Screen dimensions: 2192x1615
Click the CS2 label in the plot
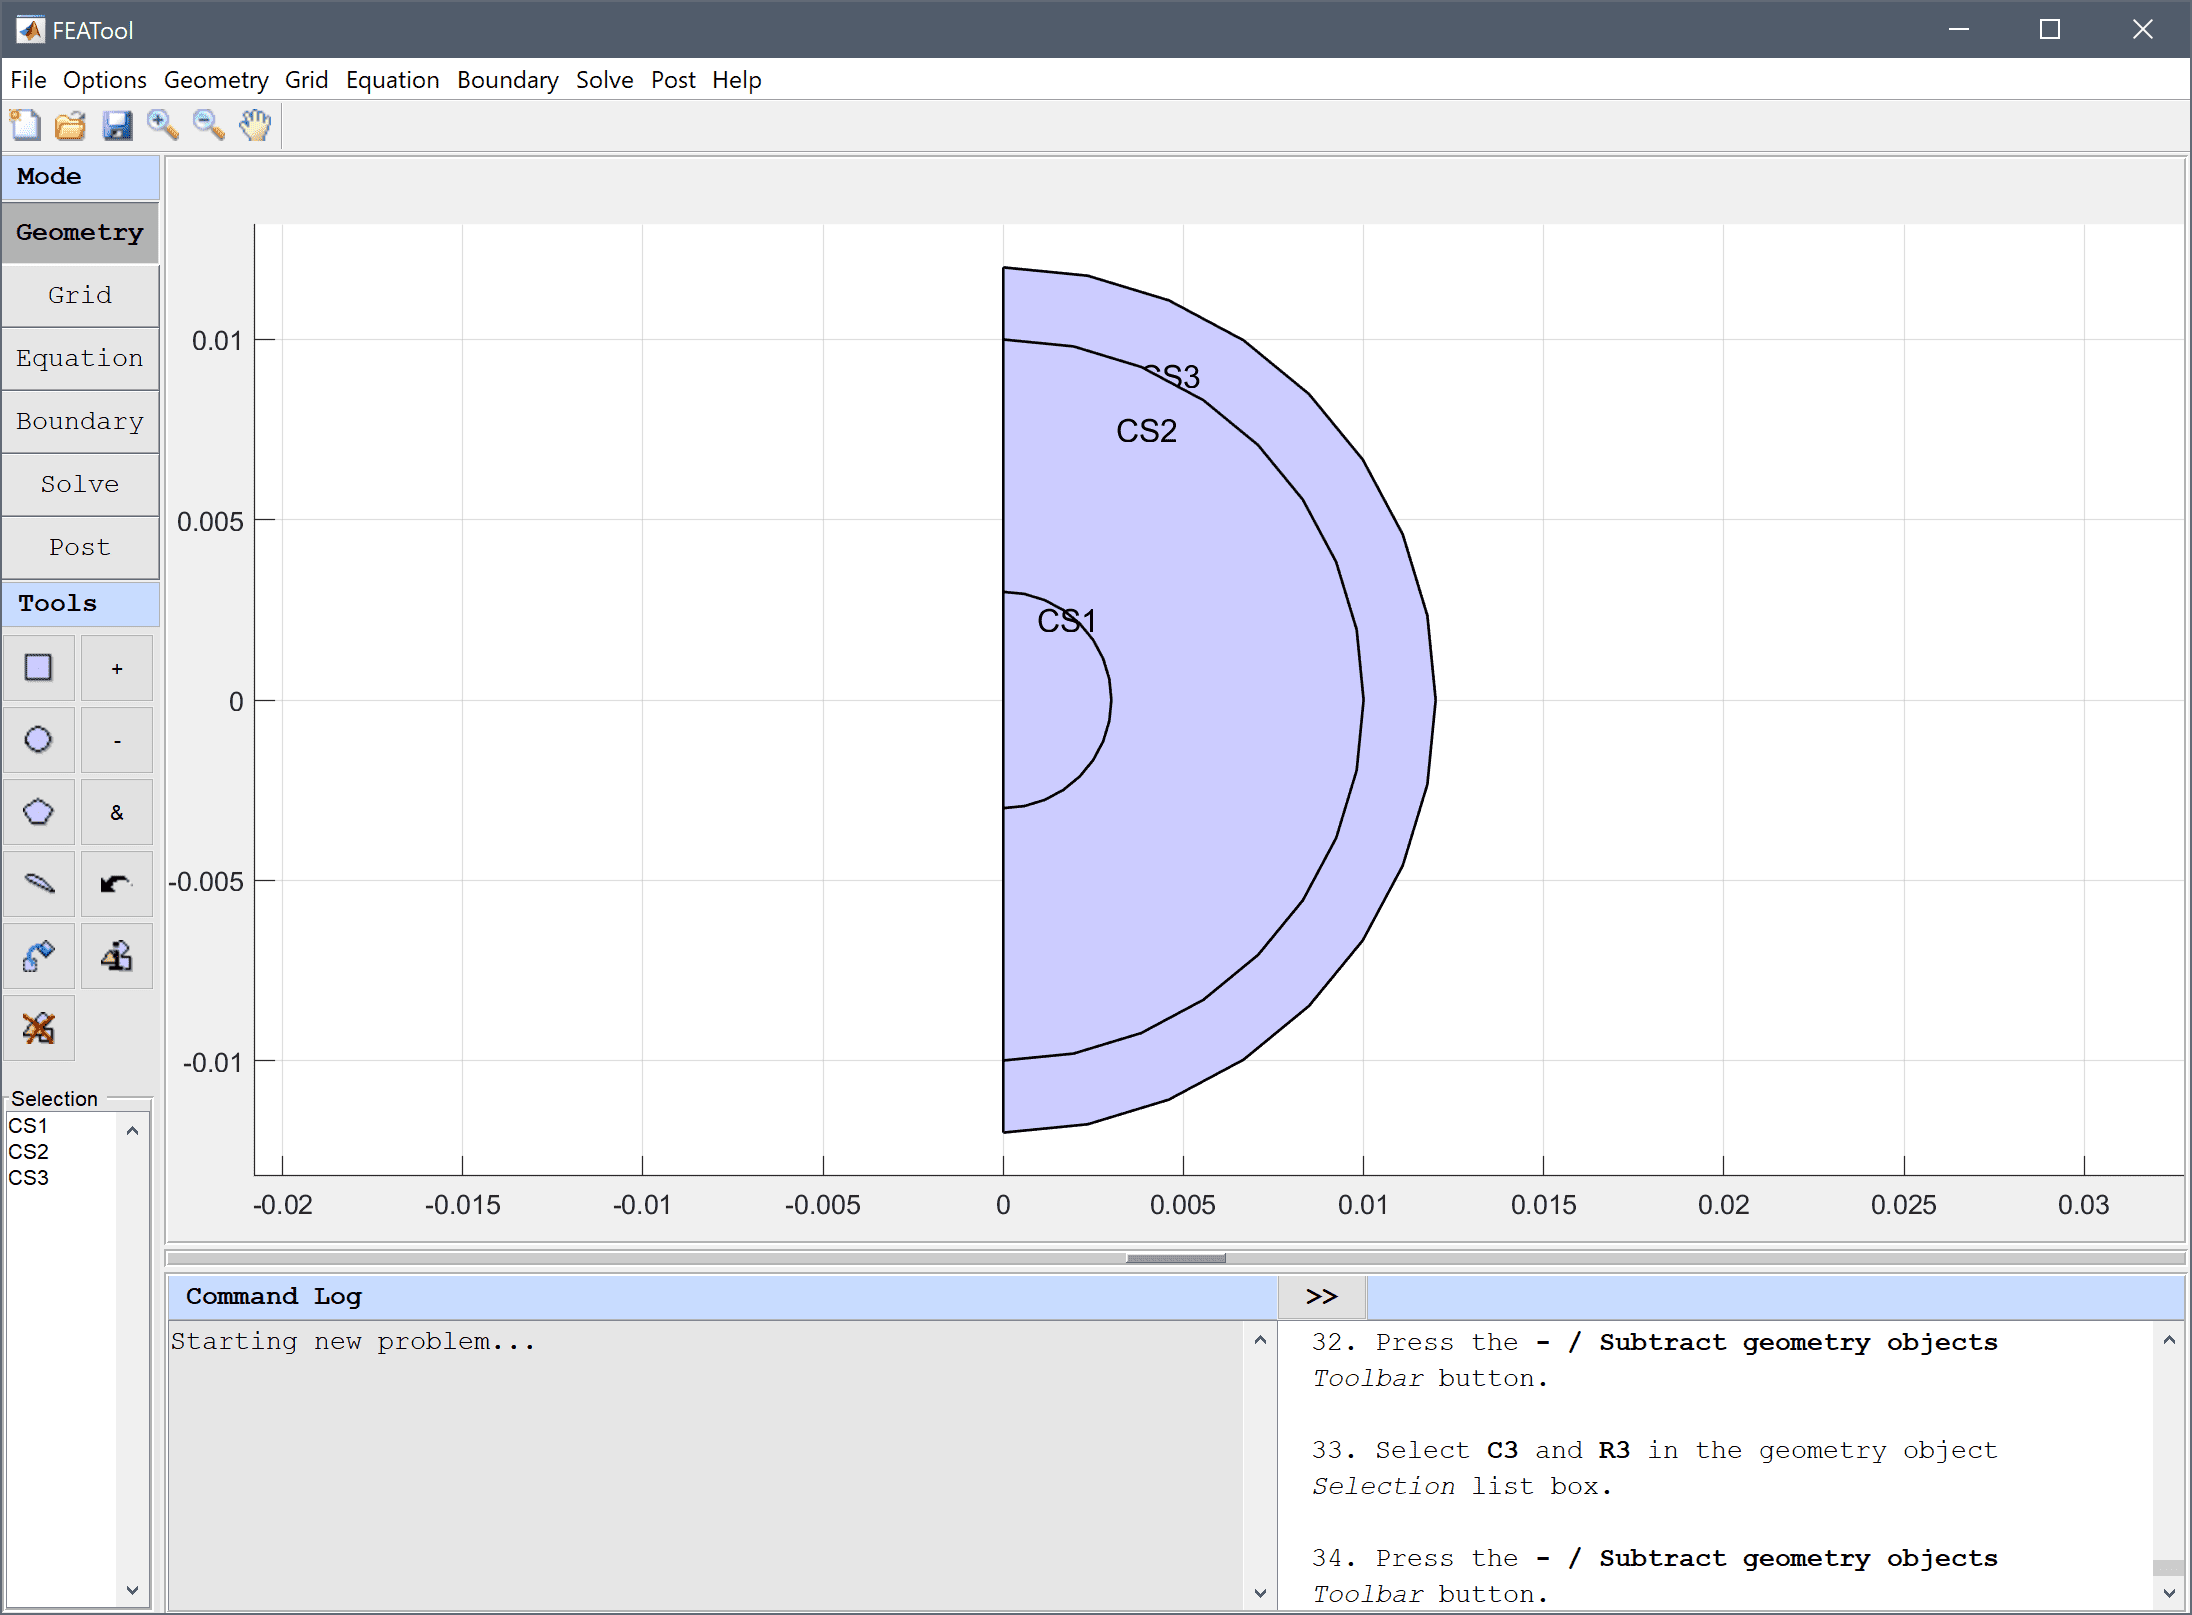(x=1146, y=431)
